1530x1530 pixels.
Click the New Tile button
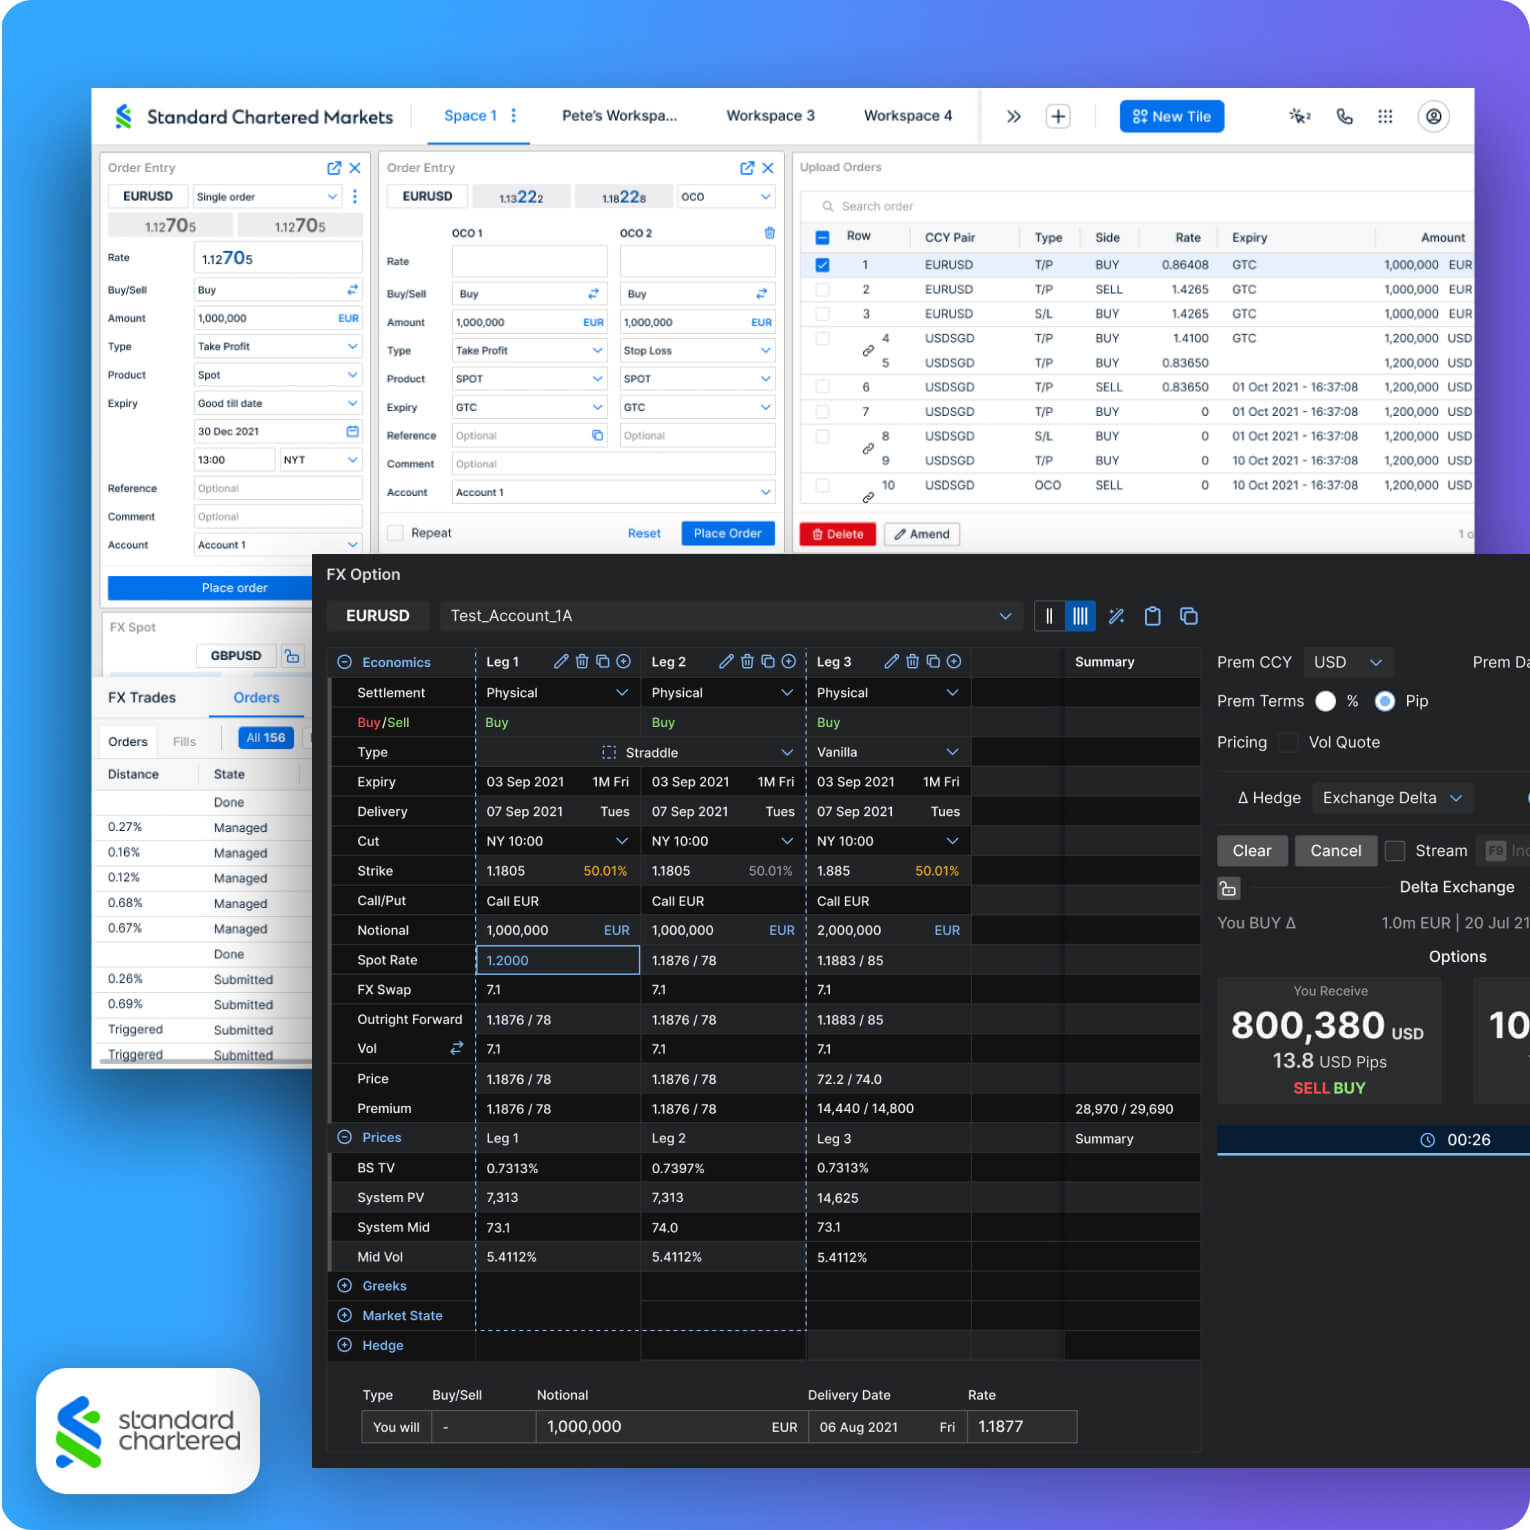point(1171,117)
